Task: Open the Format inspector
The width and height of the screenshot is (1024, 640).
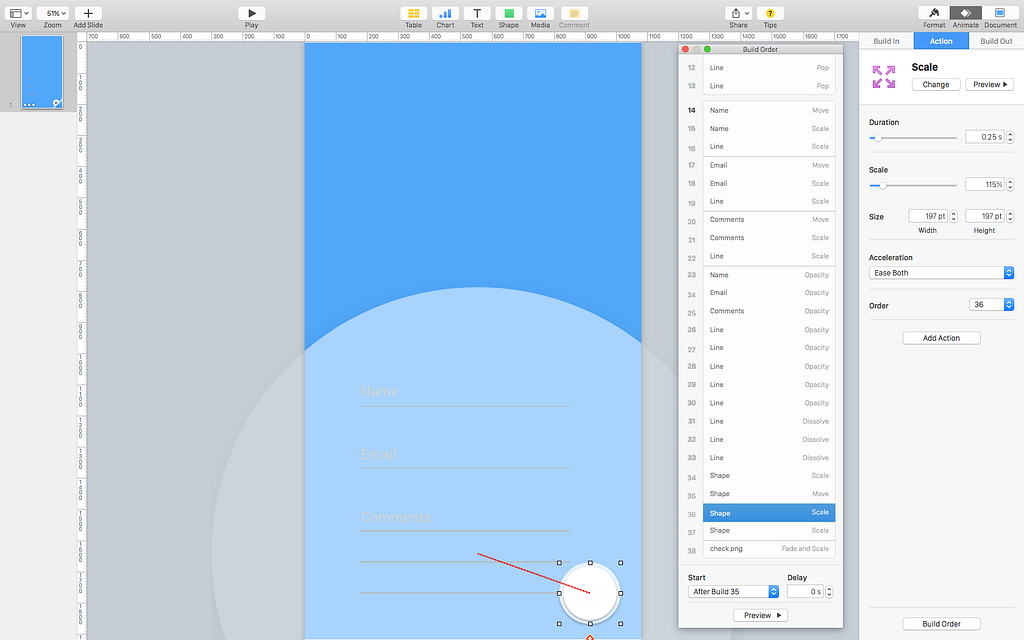Action: click(934, 13)
